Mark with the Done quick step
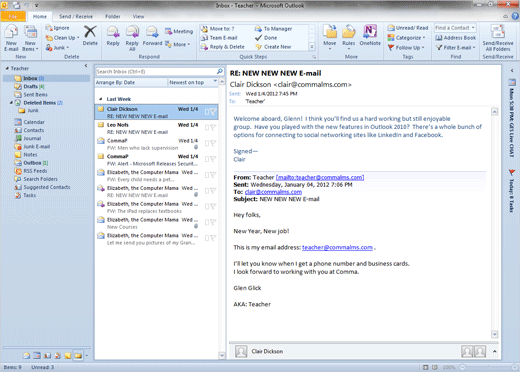 [x=266, y=38]
